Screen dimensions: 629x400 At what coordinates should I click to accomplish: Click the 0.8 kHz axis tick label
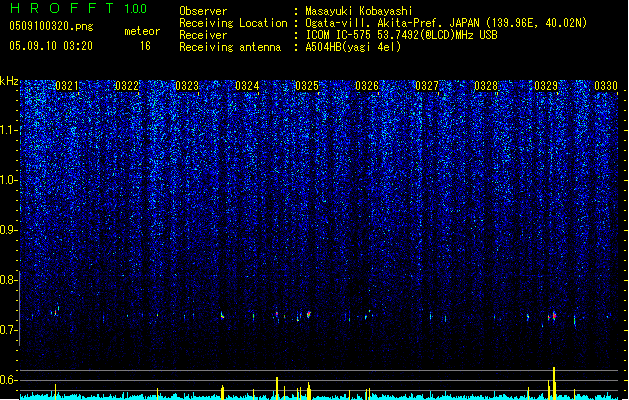tap(8, 280)
